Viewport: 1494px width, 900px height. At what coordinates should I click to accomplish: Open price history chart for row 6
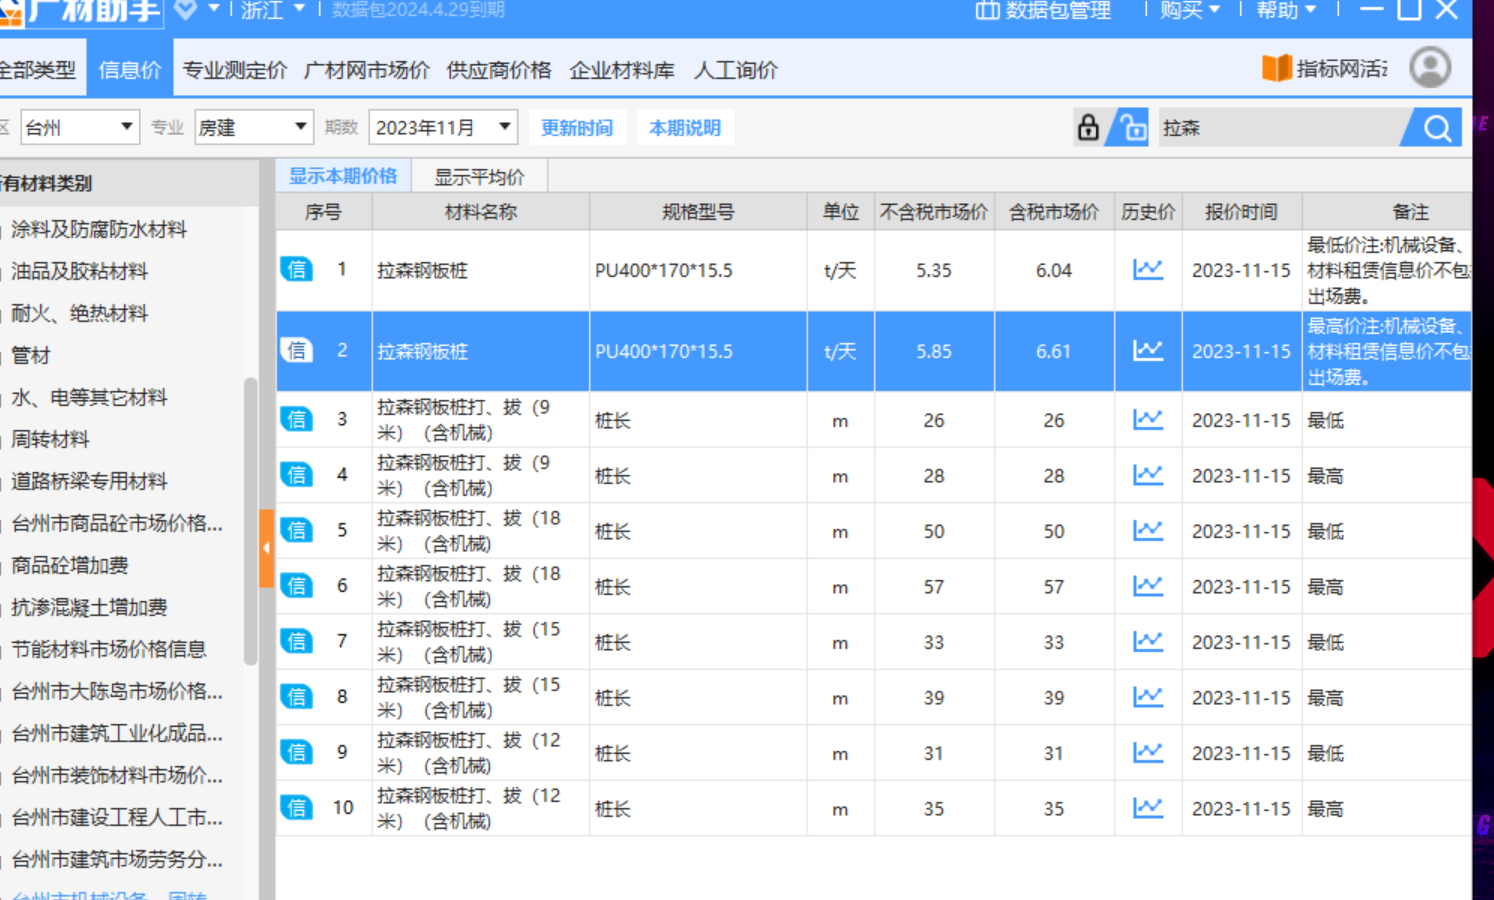(x=1148, y=586)
